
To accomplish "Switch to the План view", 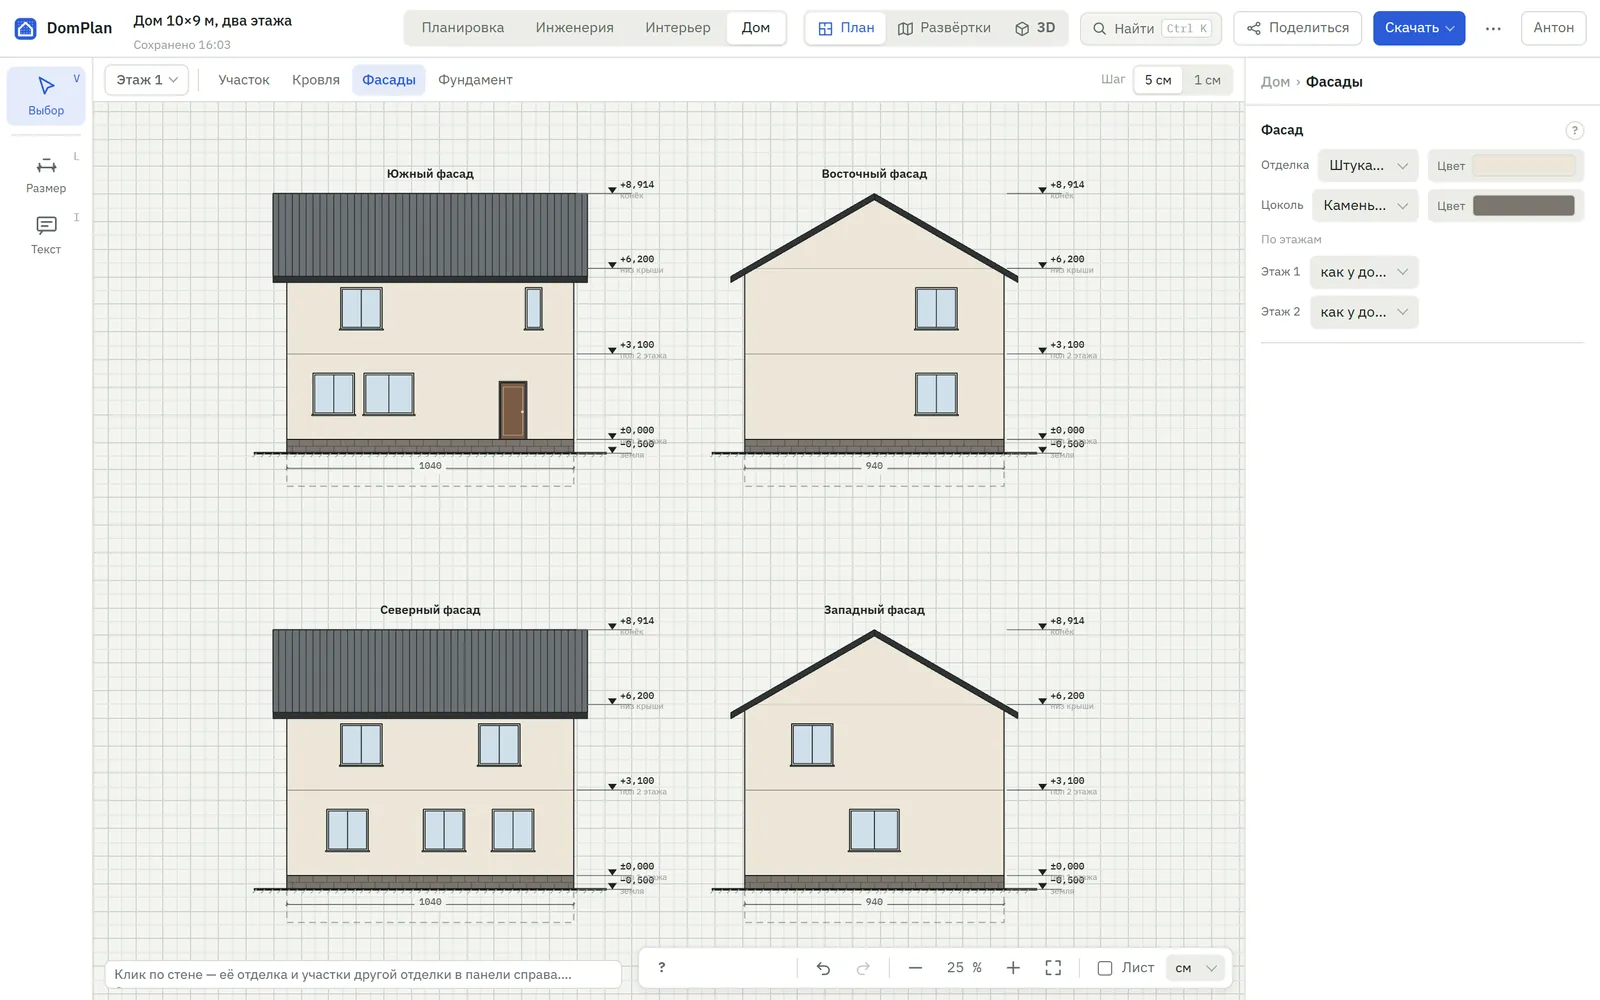I will point(846,28).
